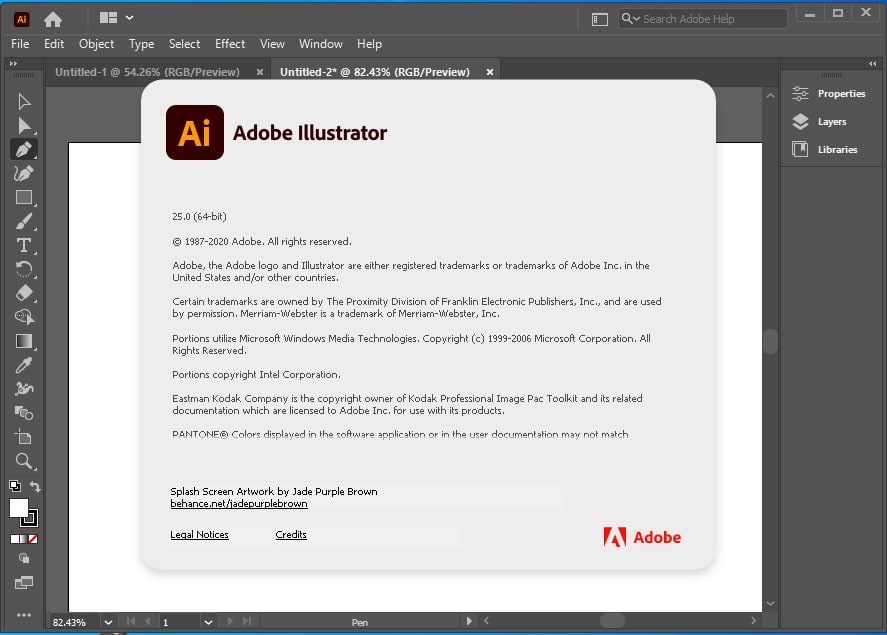Click Default Fill and Stroke icon
The width and height of the screenshot is (887, 635).
[x=15, y=486]
